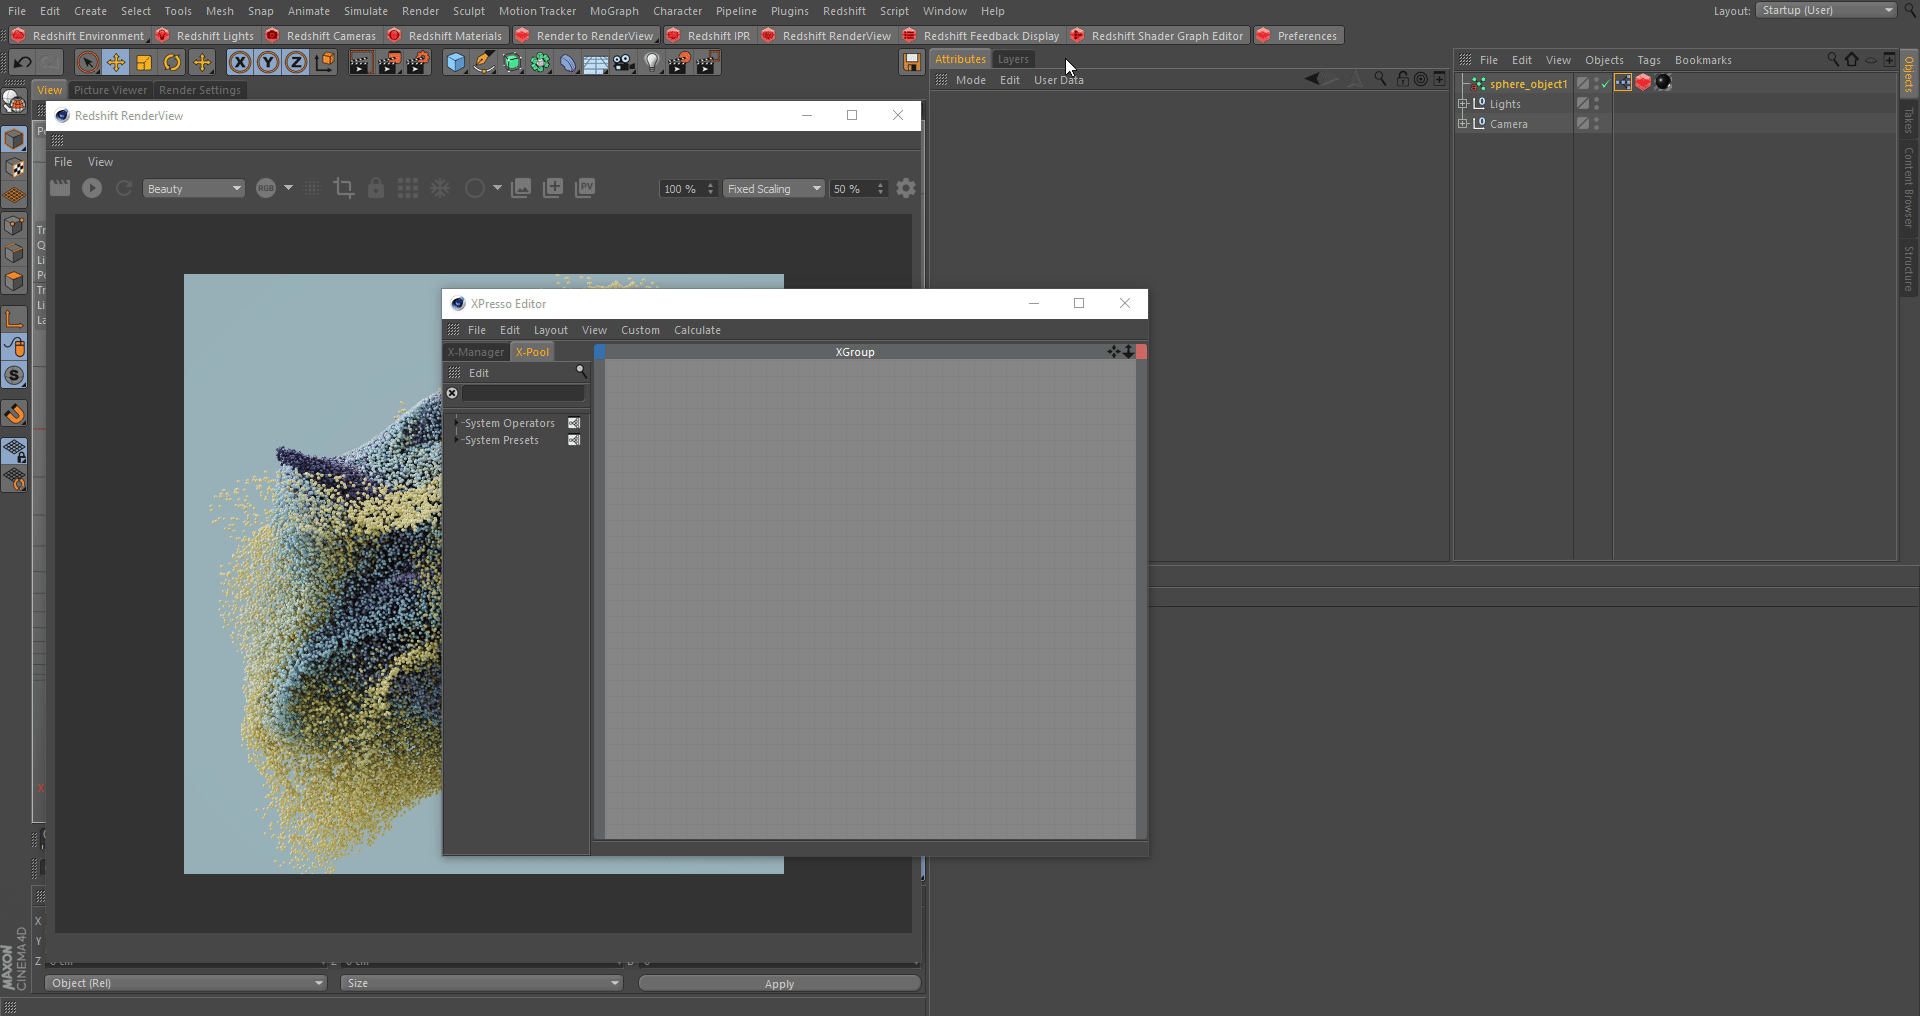Add a Light via the bulb icon
The width and height of the screenshot is (1920, 1016).
(x=652, y=63)
